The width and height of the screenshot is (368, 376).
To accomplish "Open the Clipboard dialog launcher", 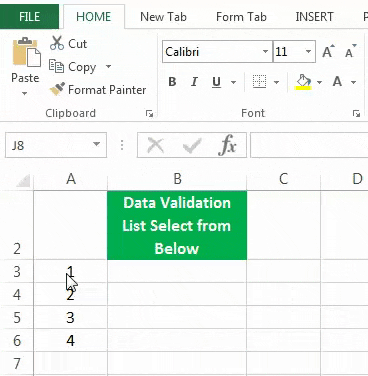I will pyautogui.click(x=149, y=114).
